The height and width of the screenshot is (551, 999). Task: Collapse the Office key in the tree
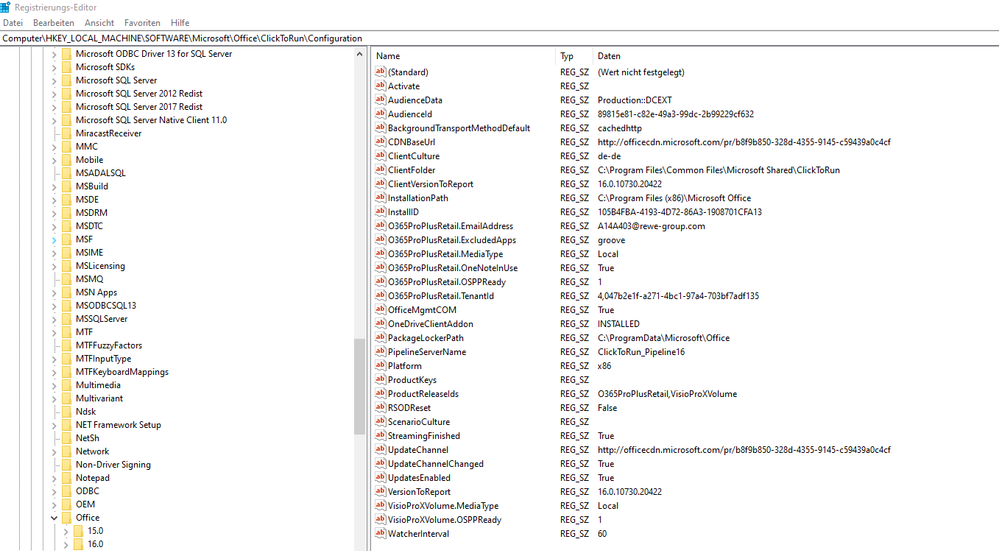click(54, 518)
